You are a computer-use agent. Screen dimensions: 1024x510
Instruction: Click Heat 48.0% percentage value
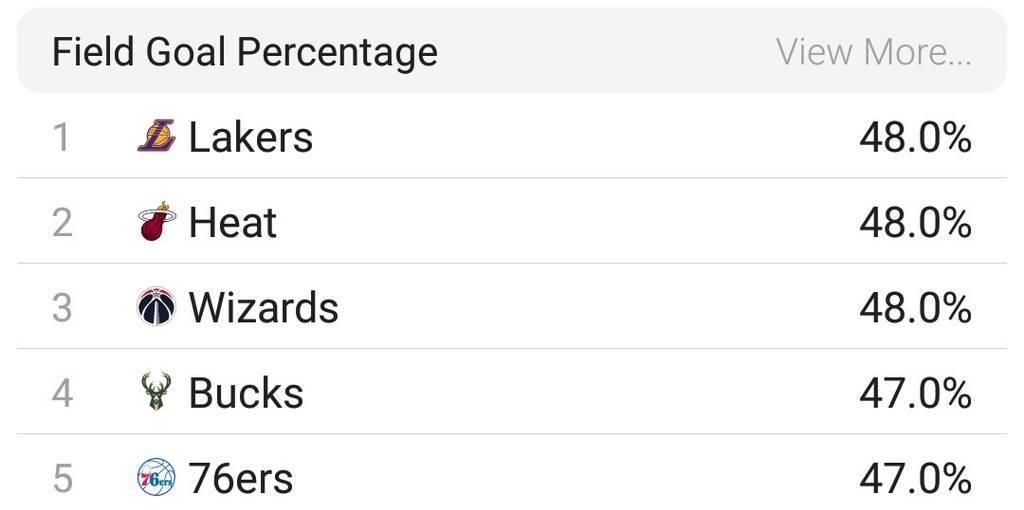(915, 222)
